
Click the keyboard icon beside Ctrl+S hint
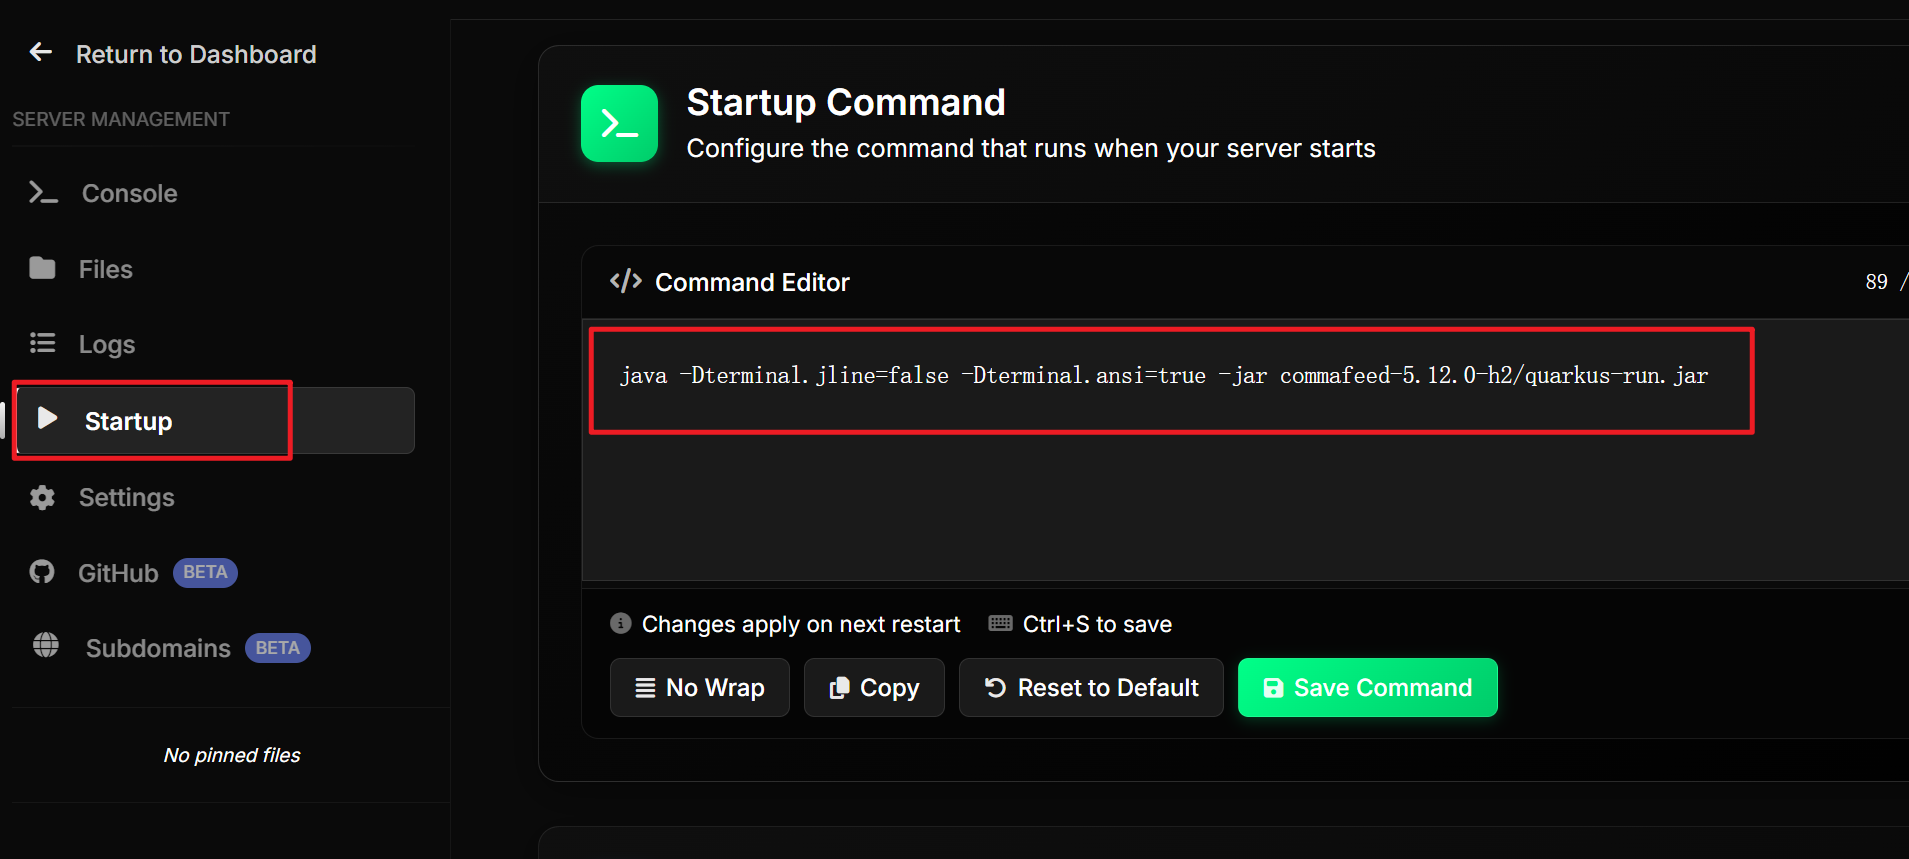[x=1000, y=623]
